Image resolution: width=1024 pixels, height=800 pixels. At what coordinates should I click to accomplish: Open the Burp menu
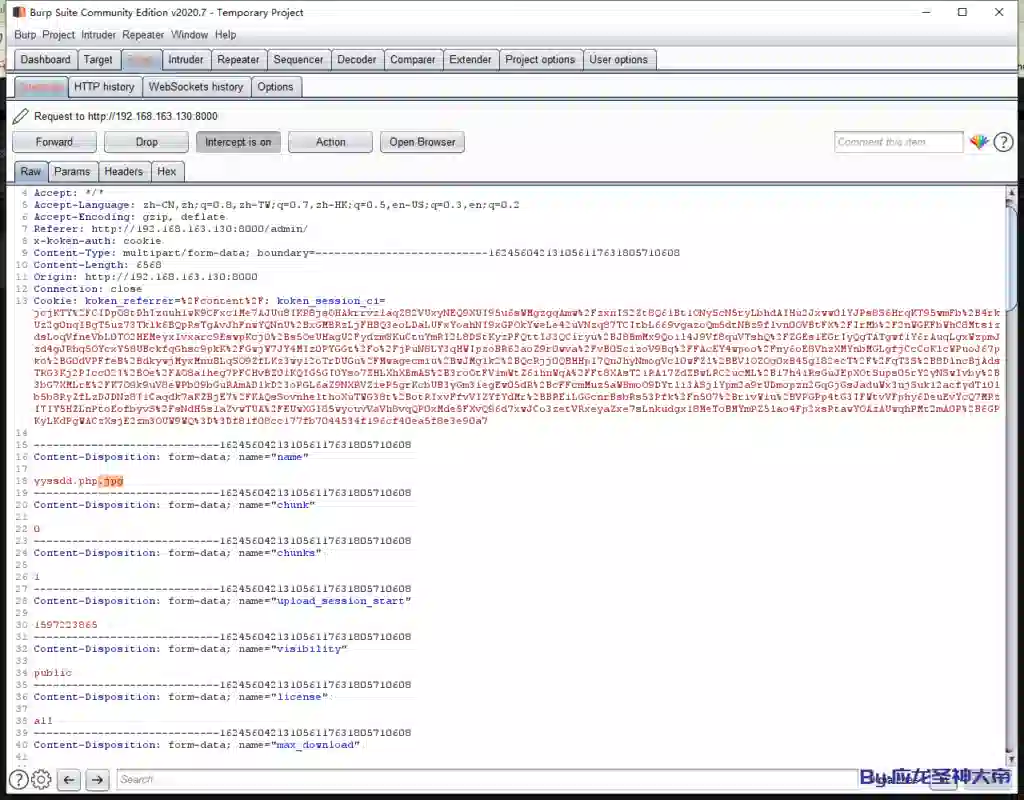click(25, 35)
